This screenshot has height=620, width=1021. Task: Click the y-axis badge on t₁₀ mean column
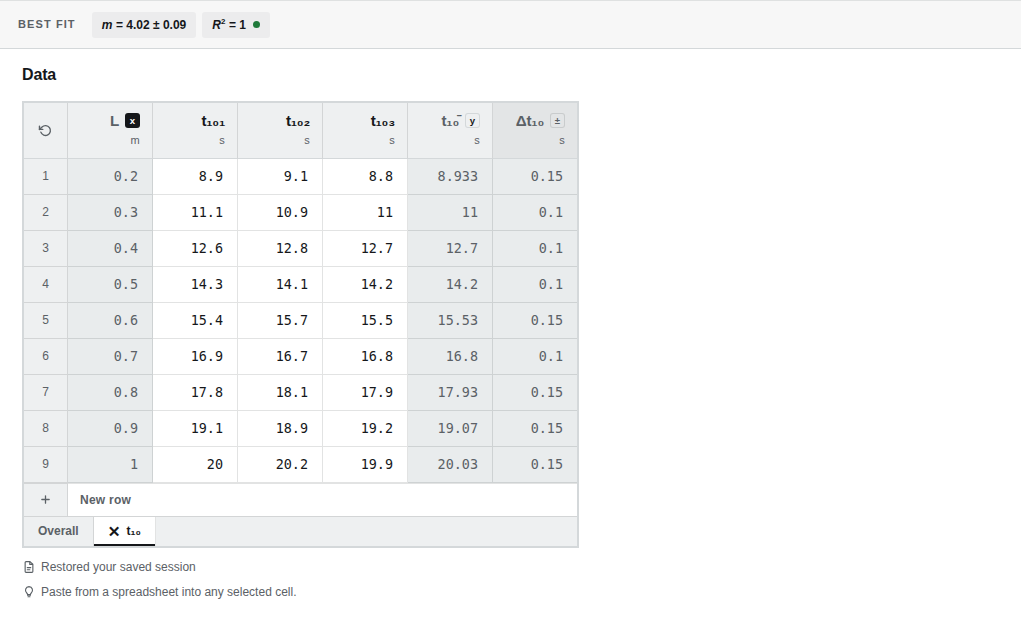(x=472, y=121)
